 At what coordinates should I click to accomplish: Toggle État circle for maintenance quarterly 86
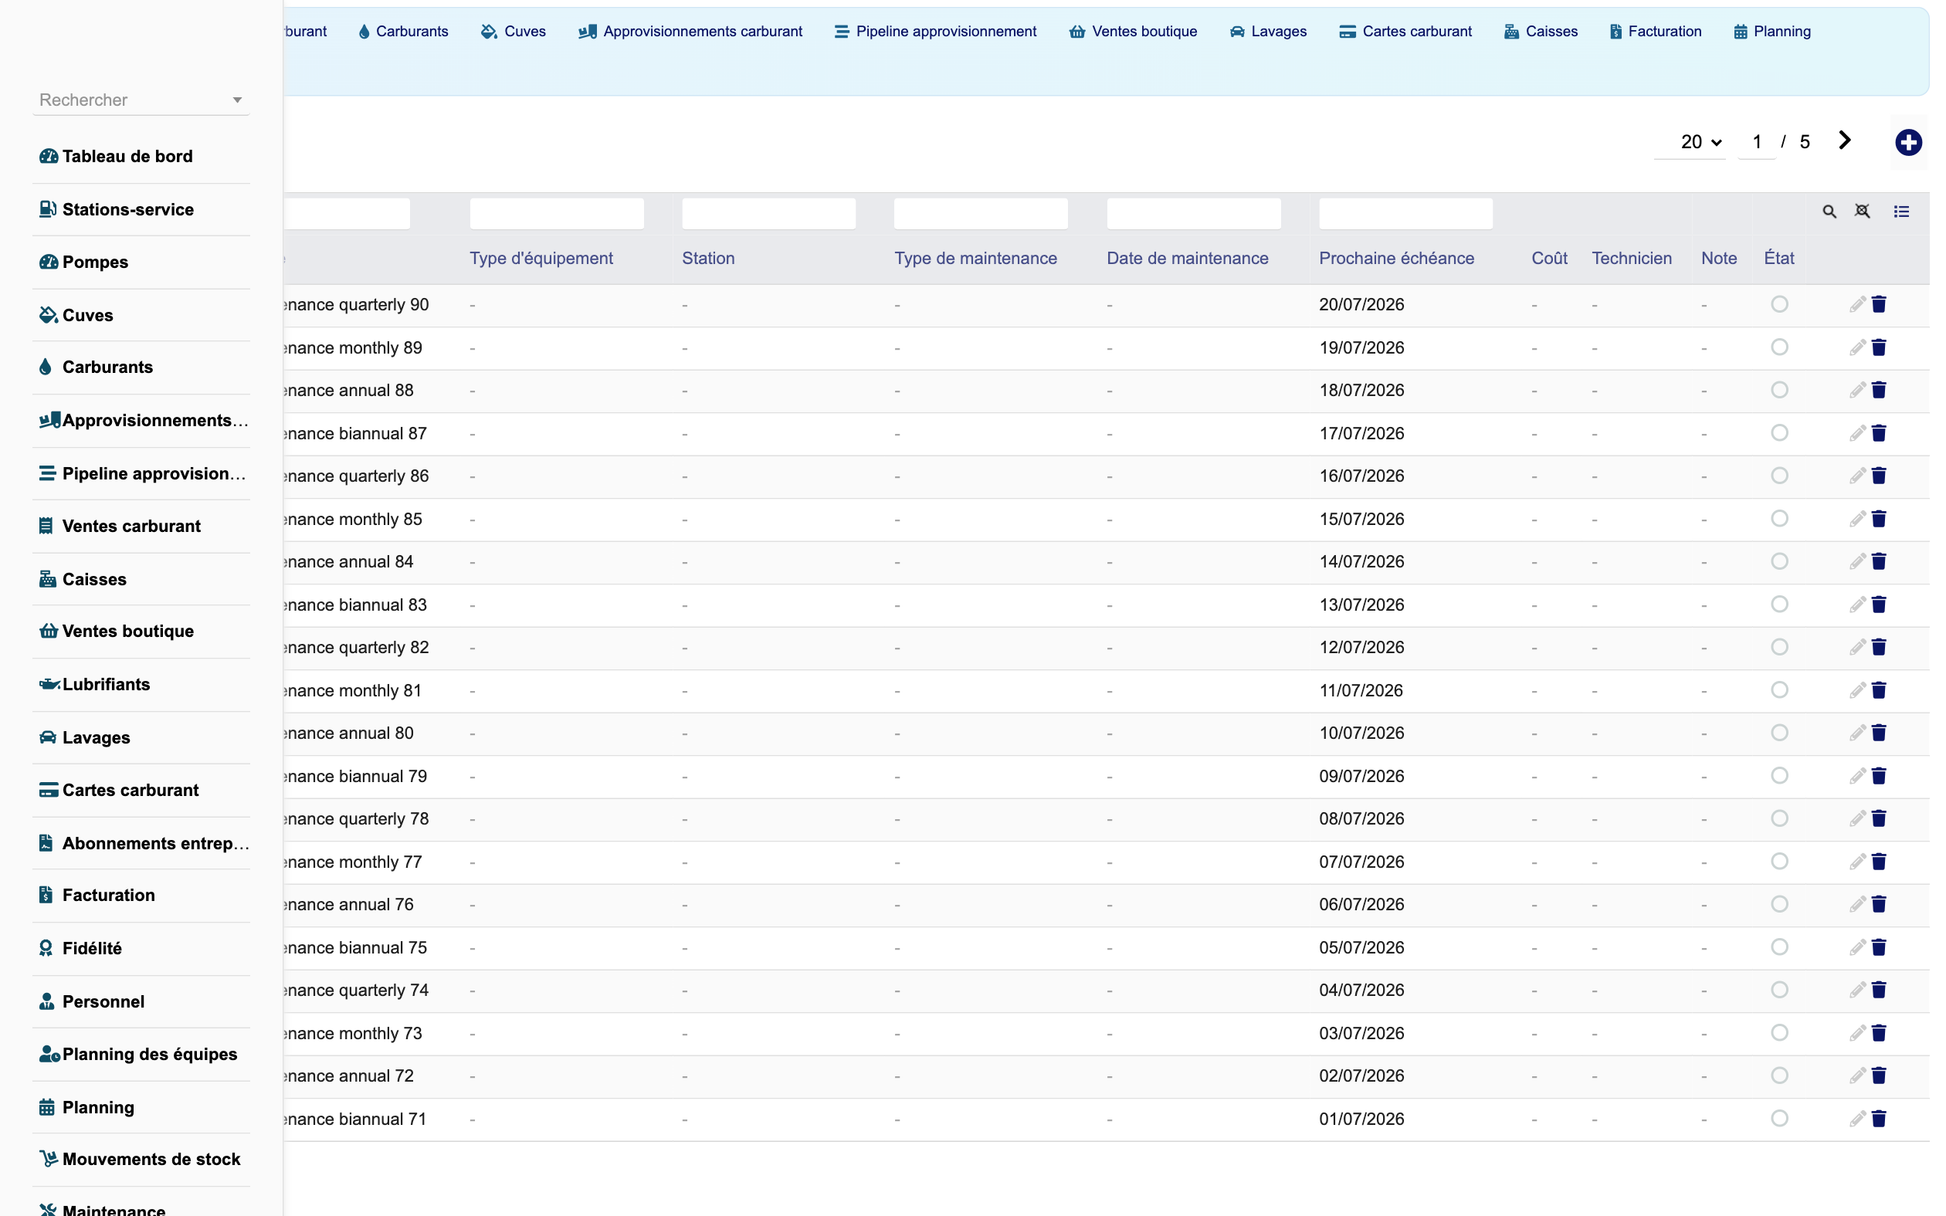[x=1779, y=476]
